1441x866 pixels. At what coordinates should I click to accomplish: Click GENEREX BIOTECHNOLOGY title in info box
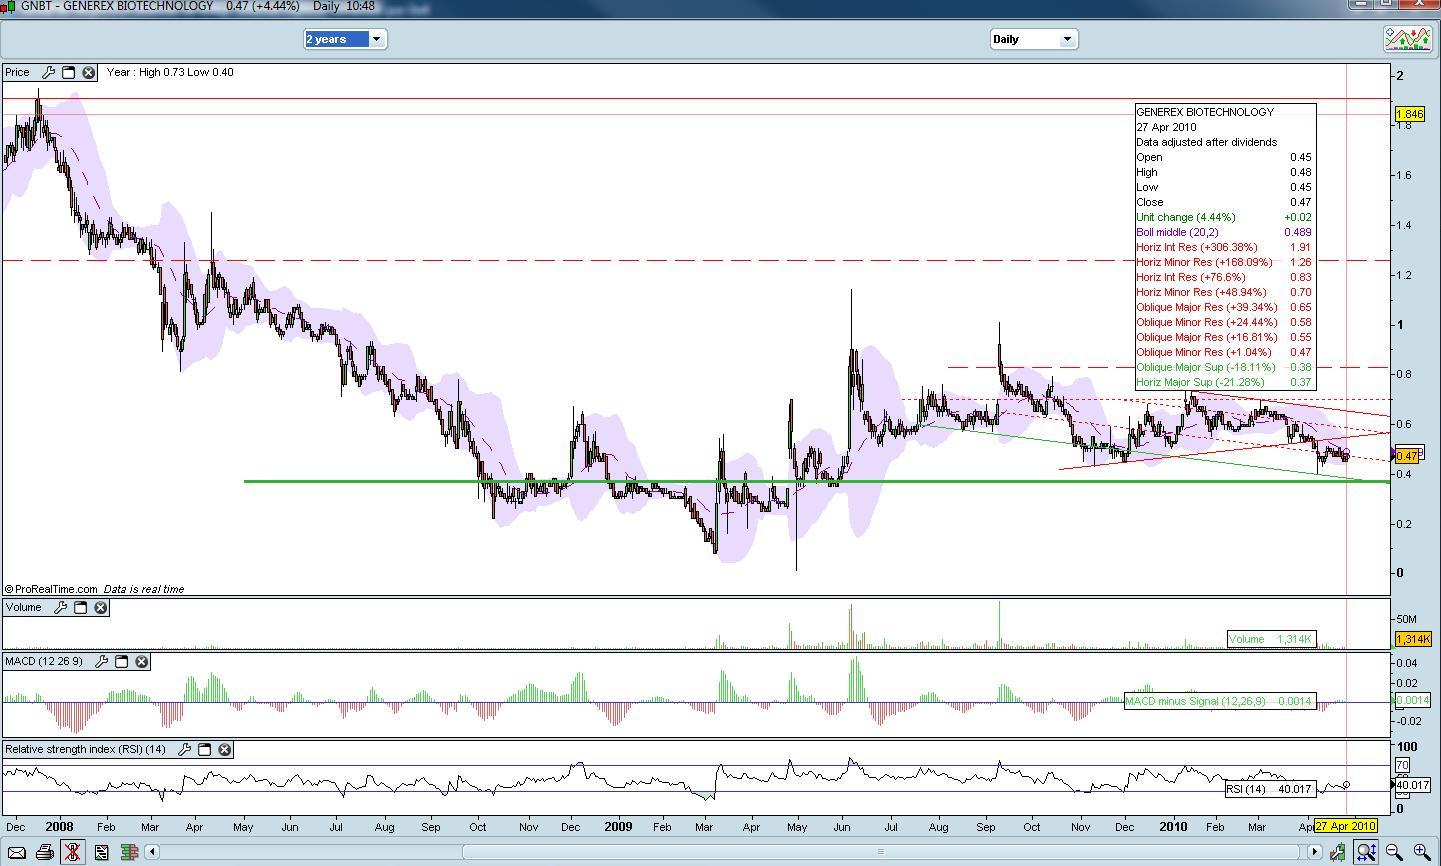[x=1205, y=112]
